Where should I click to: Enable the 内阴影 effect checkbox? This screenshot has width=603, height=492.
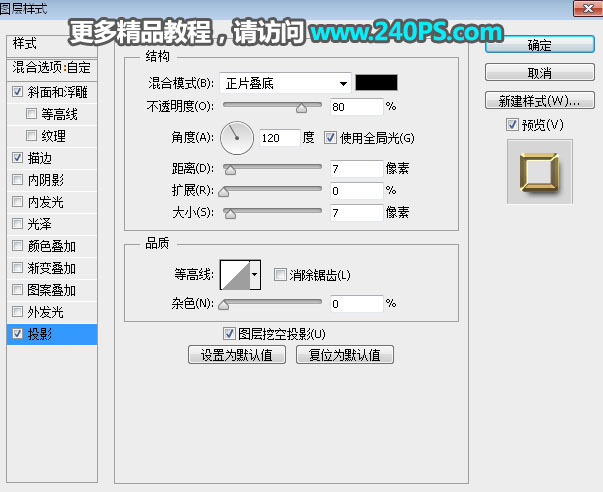click(17, 180)
